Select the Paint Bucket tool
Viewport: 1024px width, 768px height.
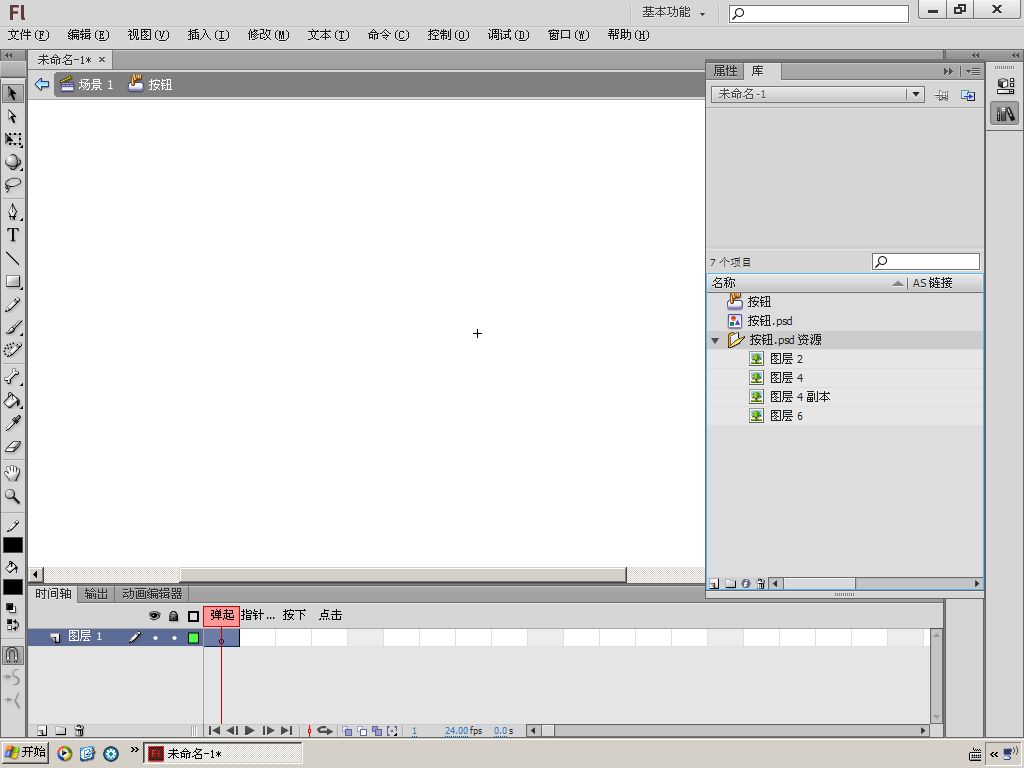point(12,400)
